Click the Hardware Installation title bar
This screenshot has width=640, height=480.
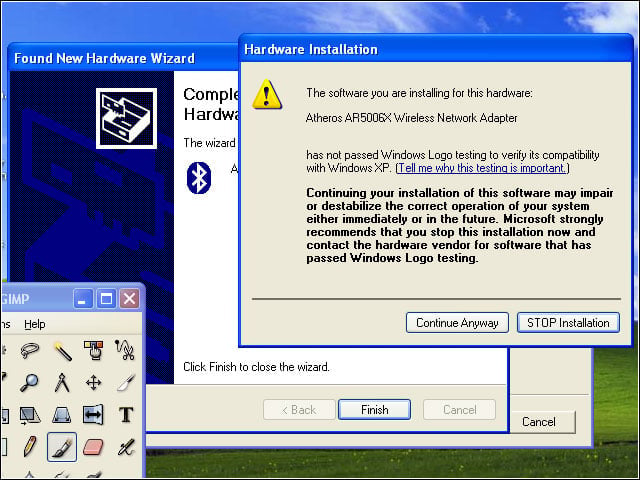tap(436, 49)
